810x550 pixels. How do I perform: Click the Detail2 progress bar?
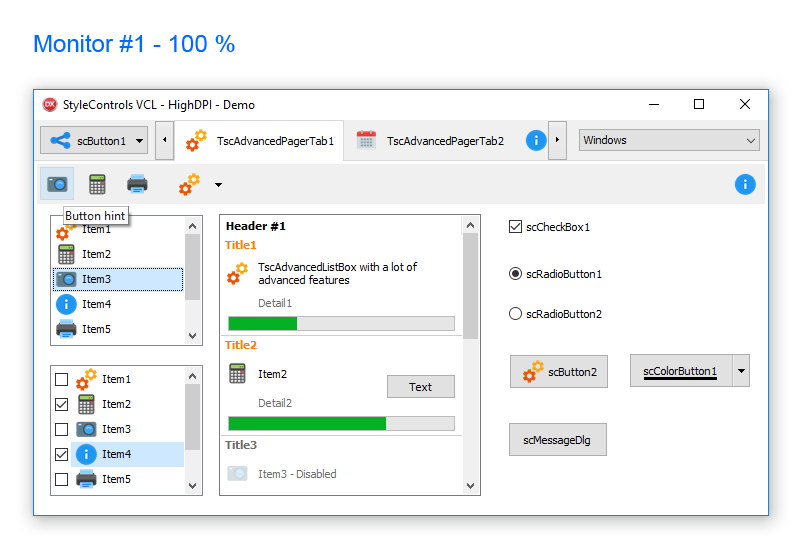coord(341,424)
